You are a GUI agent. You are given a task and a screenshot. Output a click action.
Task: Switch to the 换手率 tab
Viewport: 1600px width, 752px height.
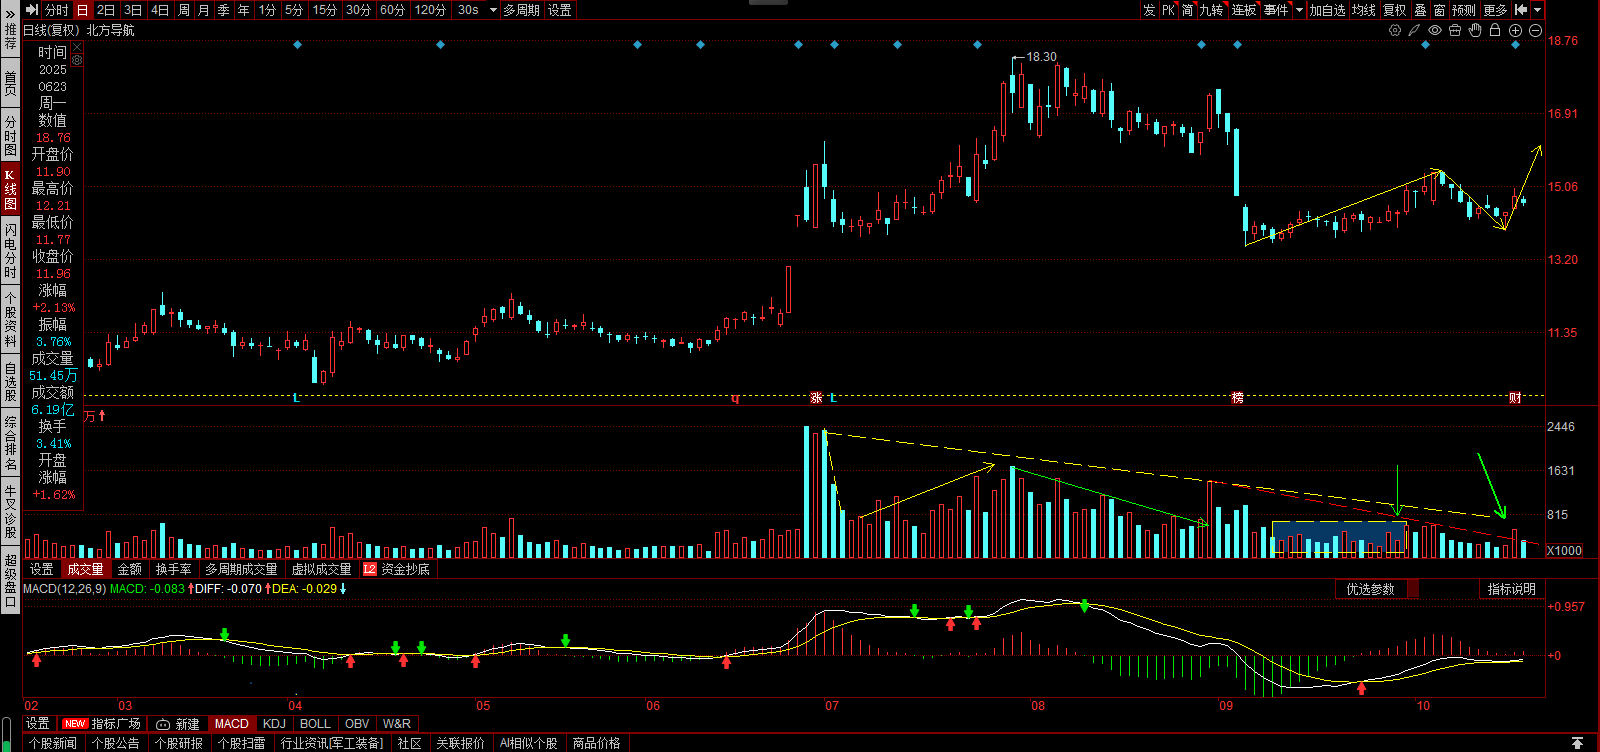[x=174, y=569]
